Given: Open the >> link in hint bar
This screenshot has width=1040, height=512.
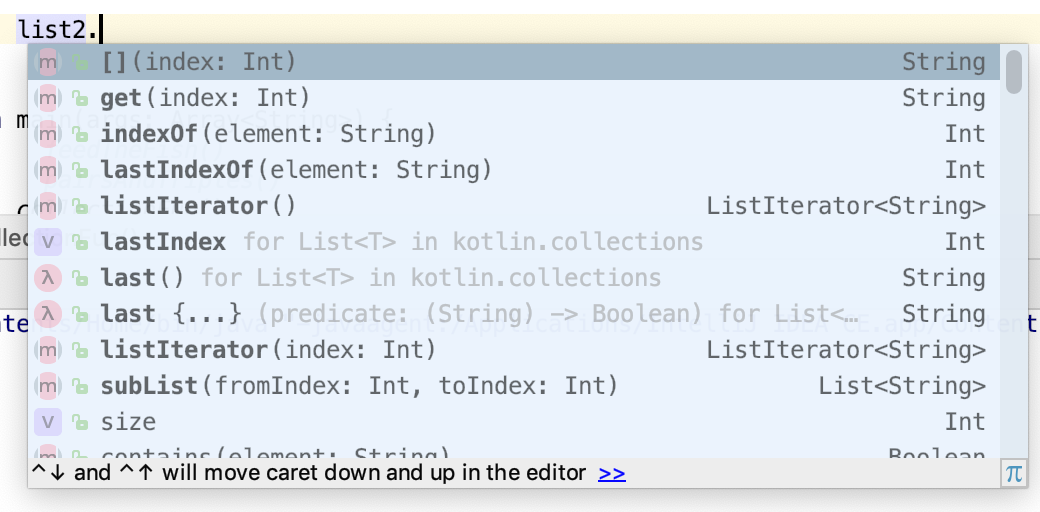Looking at the screenshot, I should click(612, 473).
